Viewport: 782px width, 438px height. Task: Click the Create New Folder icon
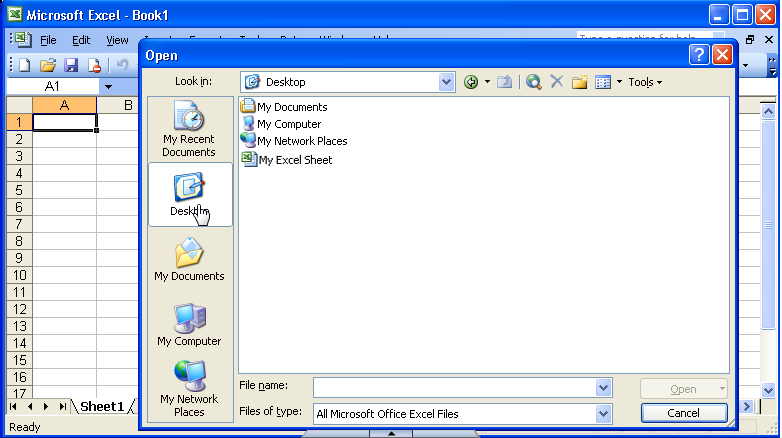coord(579,82)
